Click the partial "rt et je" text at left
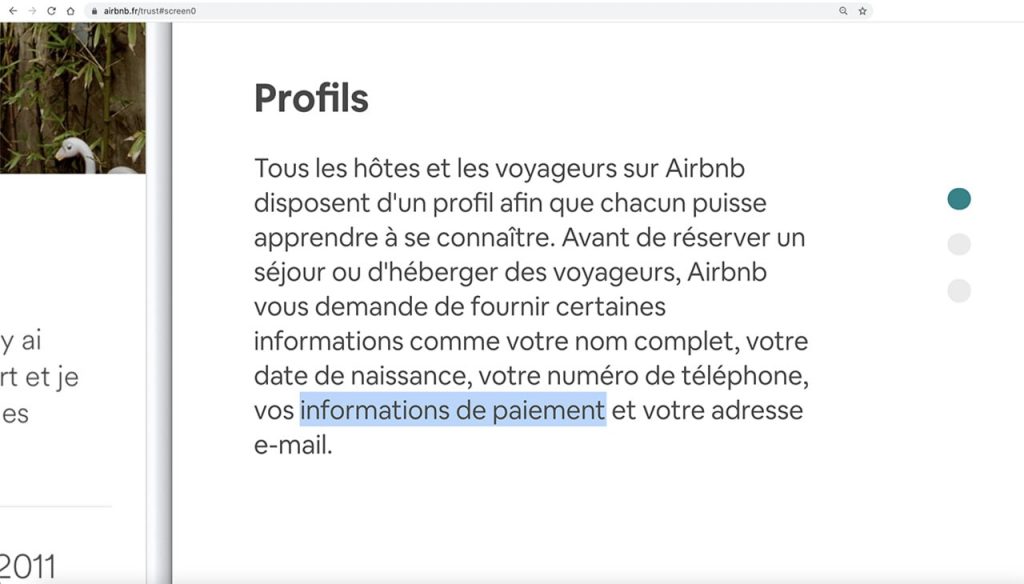The height and width of the screenshot is (584, 1024). (39, 378)
